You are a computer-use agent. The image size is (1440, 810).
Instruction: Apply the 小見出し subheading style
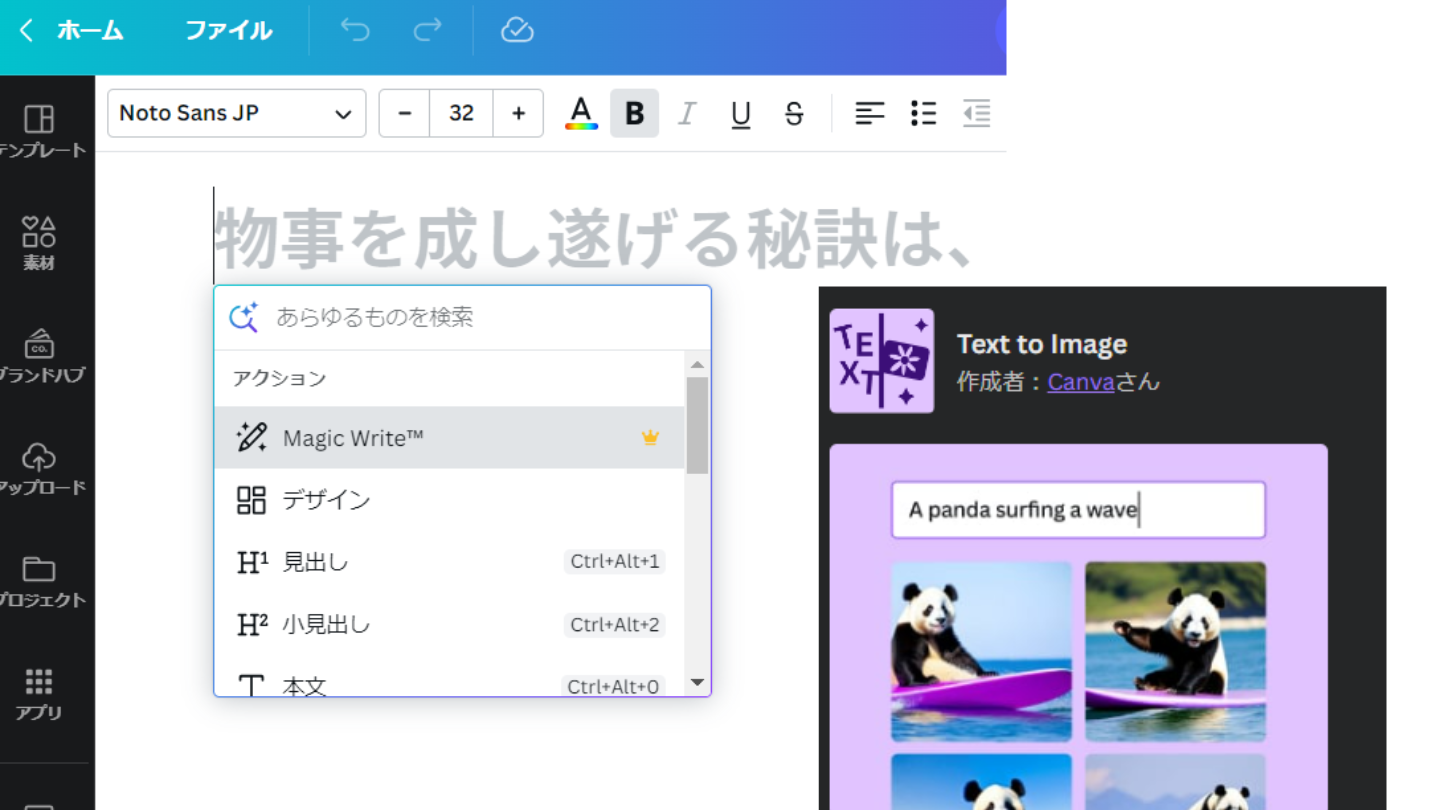449,624
